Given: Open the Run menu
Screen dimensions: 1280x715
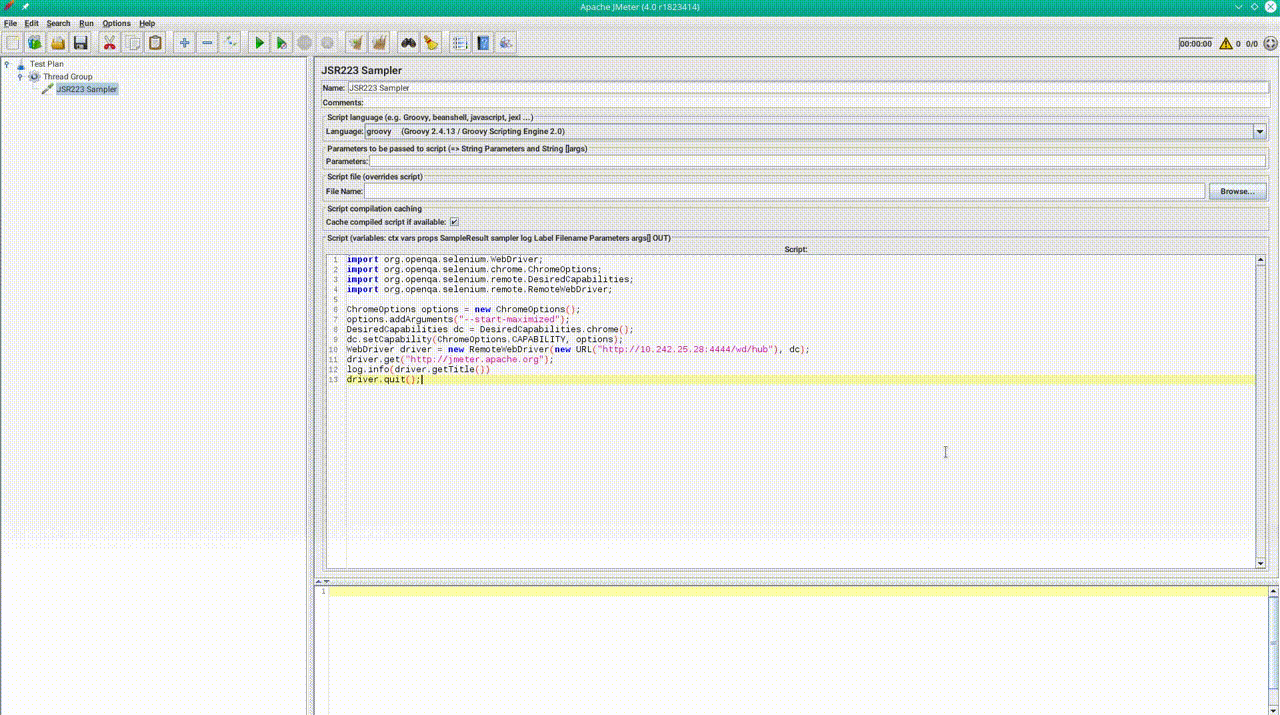Looking at the screenshot, I should pos(86,23).
